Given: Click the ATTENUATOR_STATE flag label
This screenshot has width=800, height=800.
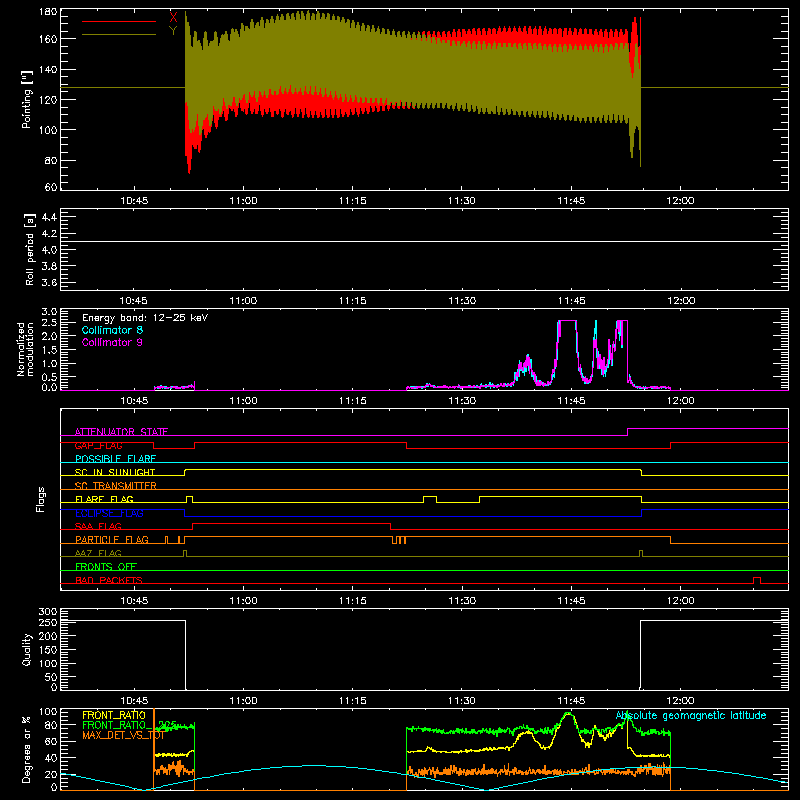Looking at the screenshot, I should (121, 432).
